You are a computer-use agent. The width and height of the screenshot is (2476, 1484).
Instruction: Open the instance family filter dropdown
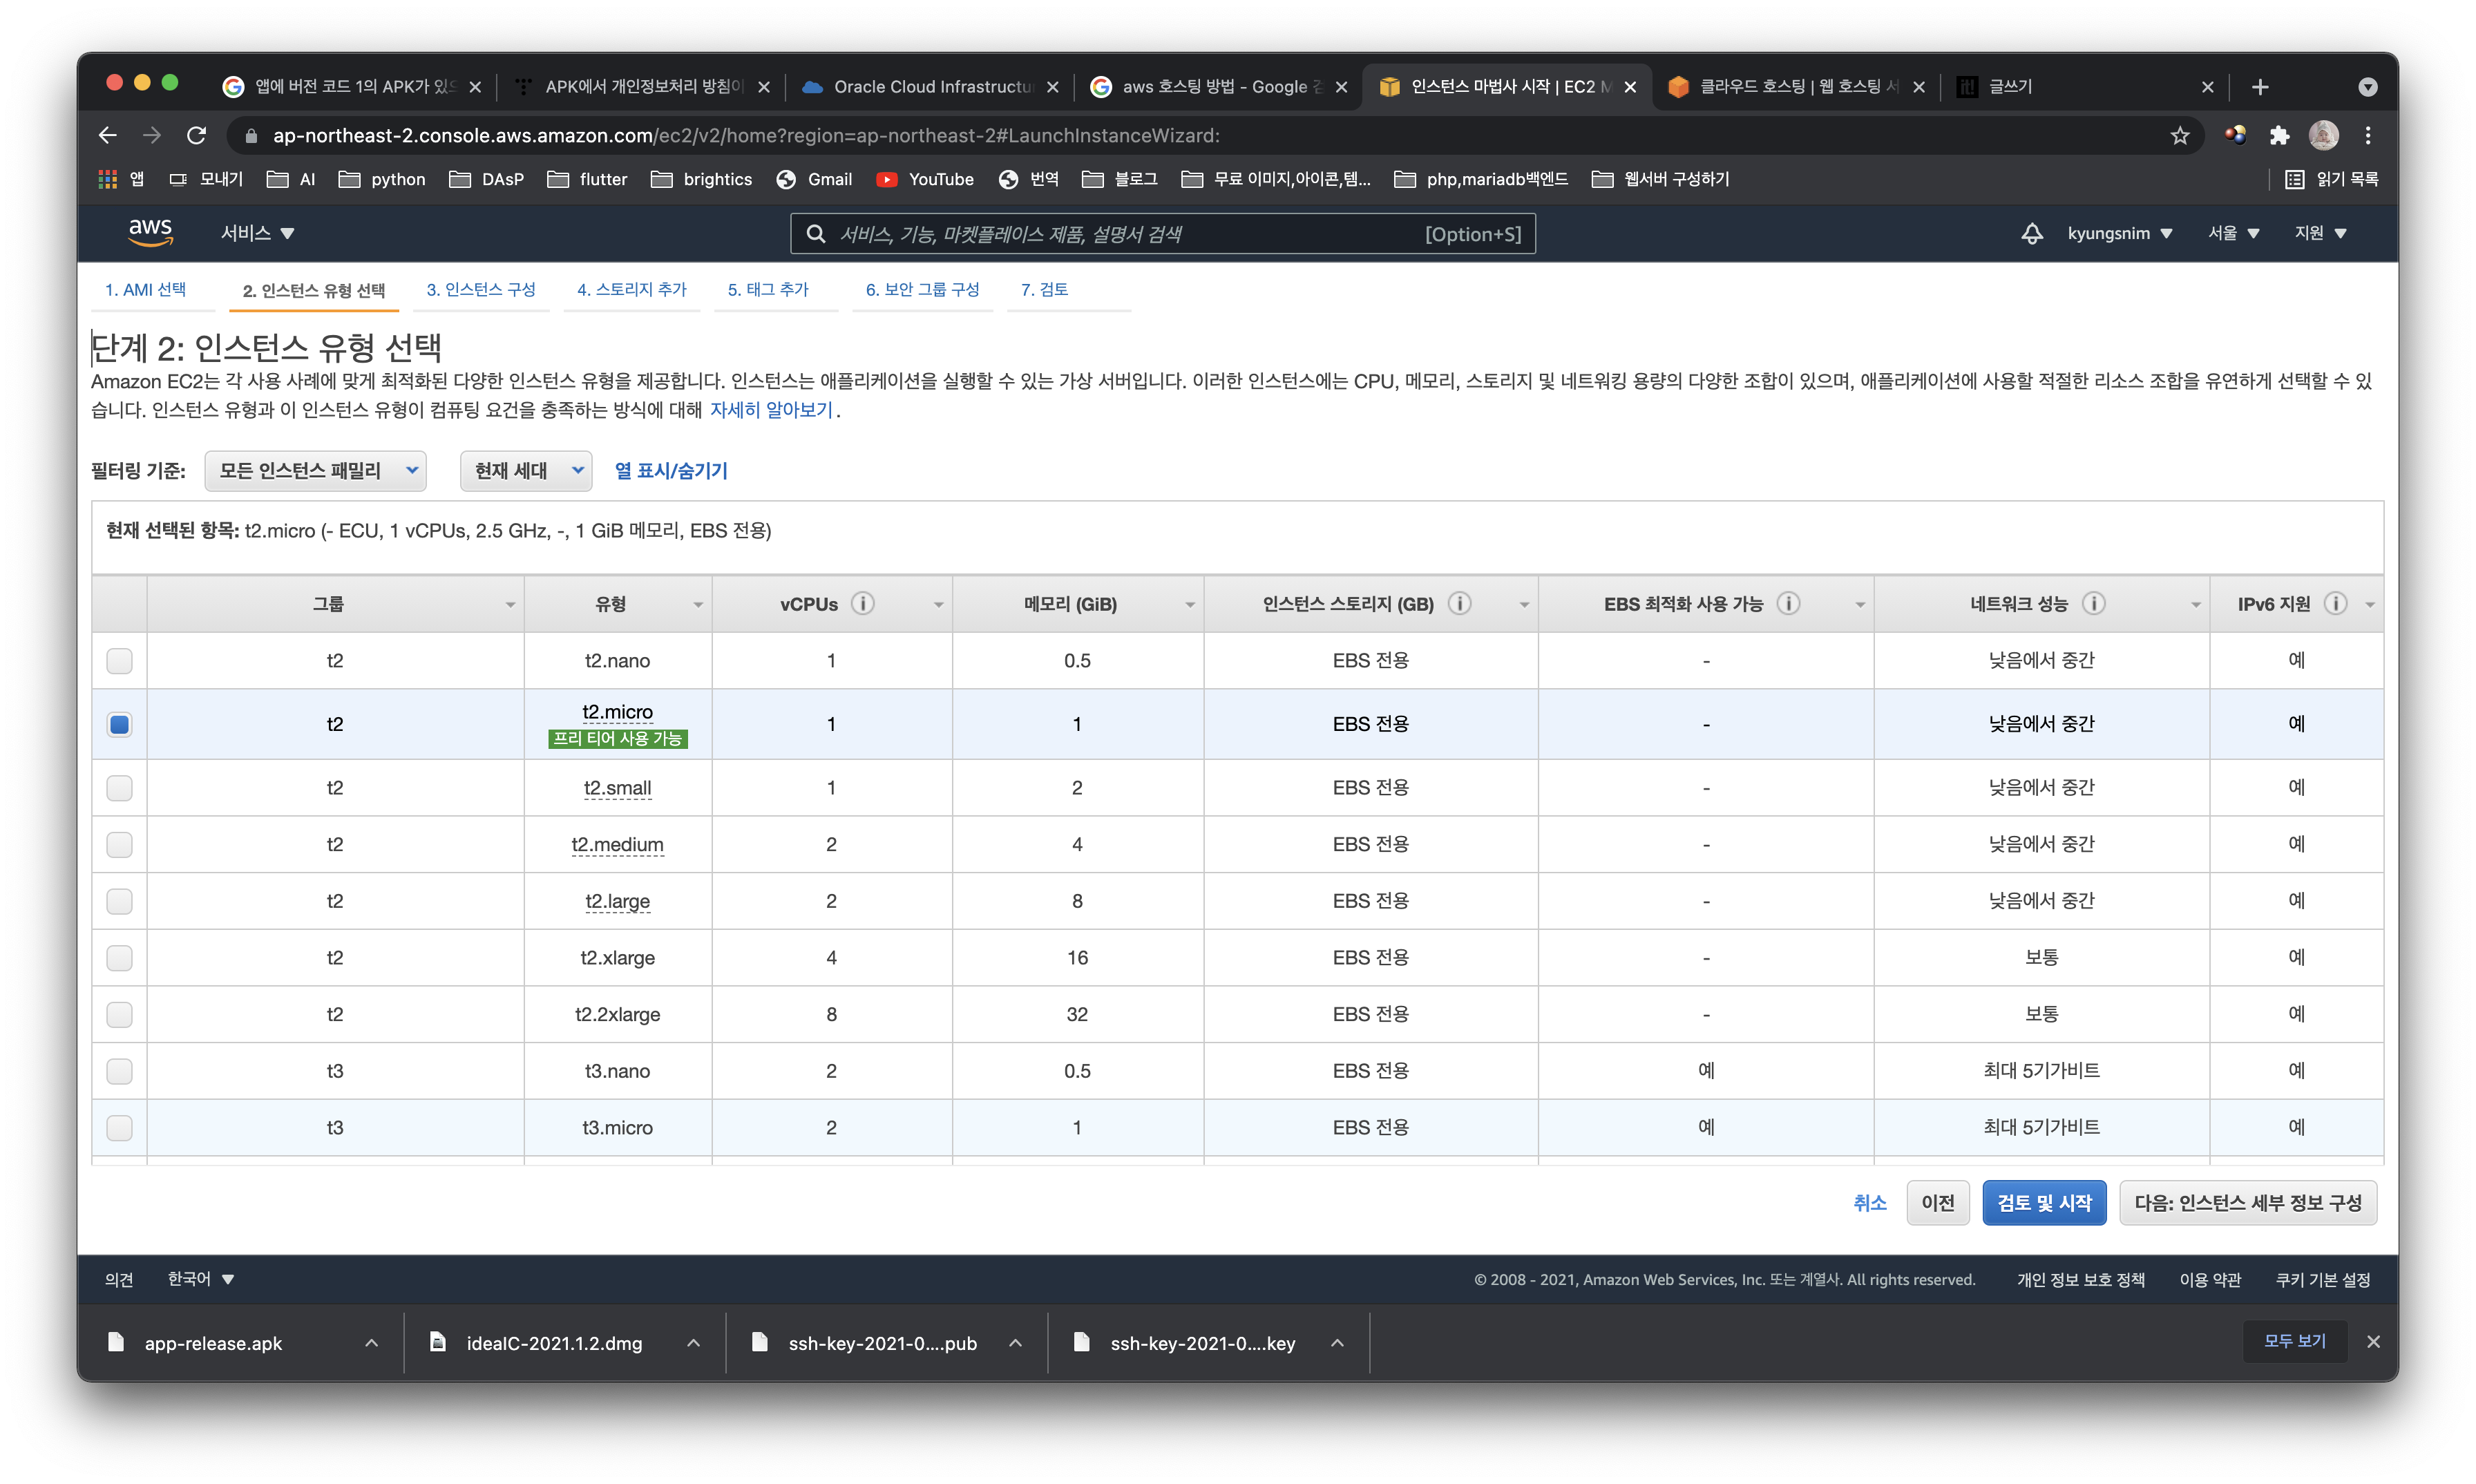coord(315,471)
